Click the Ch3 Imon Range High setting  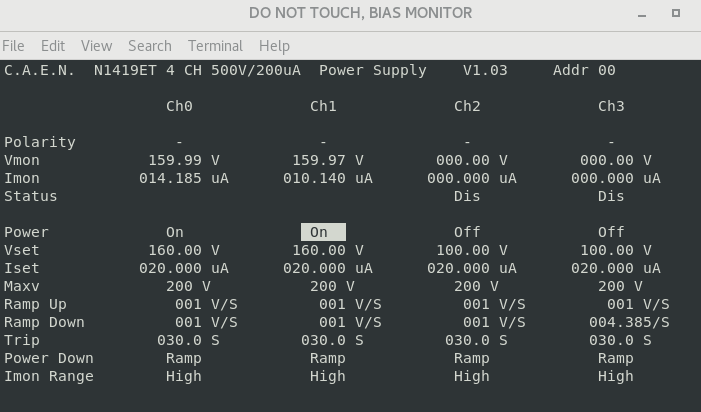point(616,376)
